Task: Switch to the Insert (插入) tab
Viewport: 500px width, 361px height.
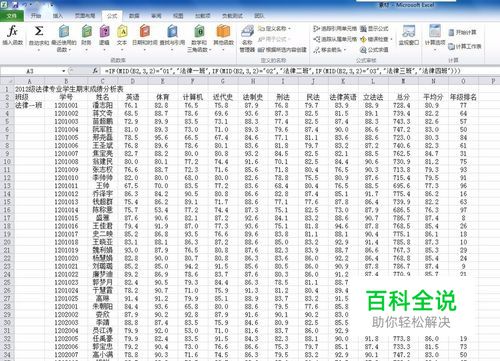Action: (58, 16)
